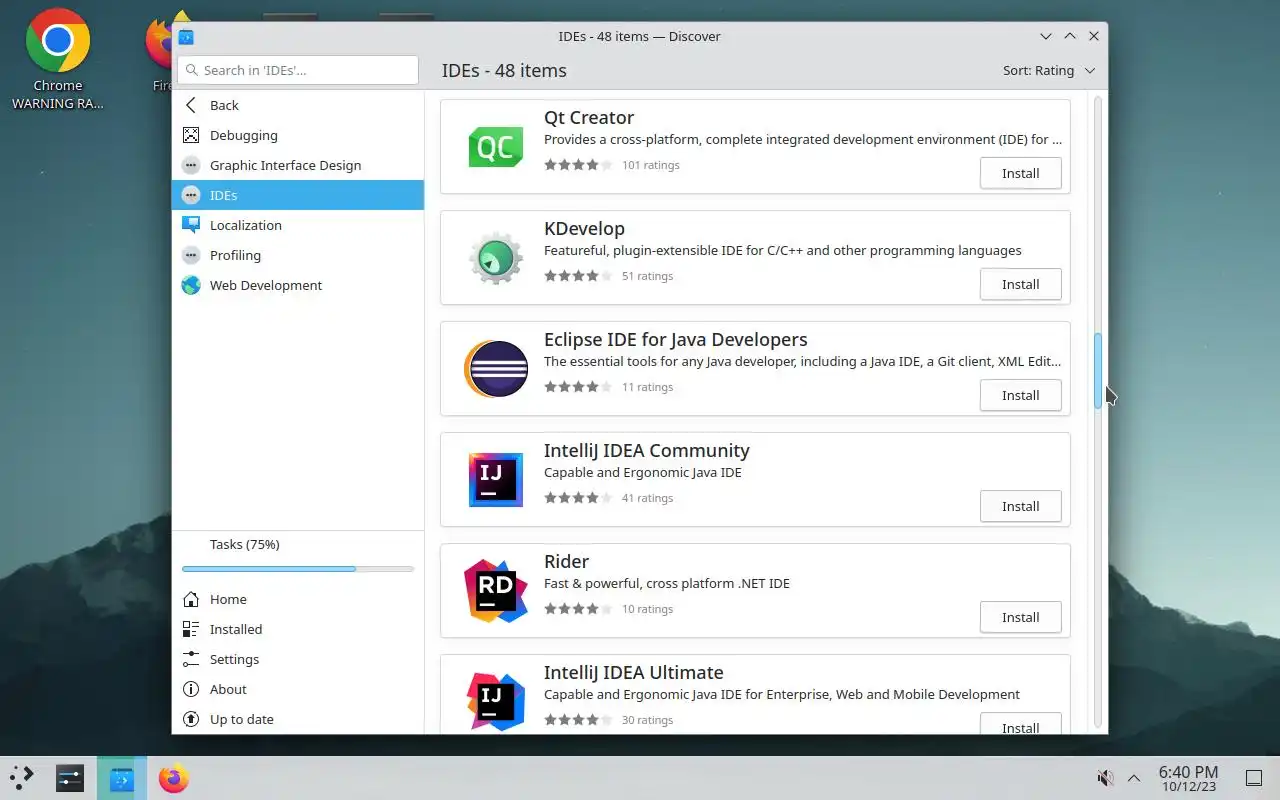Click the vertical scrollbar handle
This screenshot has width=1280, height=800.
[1098, 370]
